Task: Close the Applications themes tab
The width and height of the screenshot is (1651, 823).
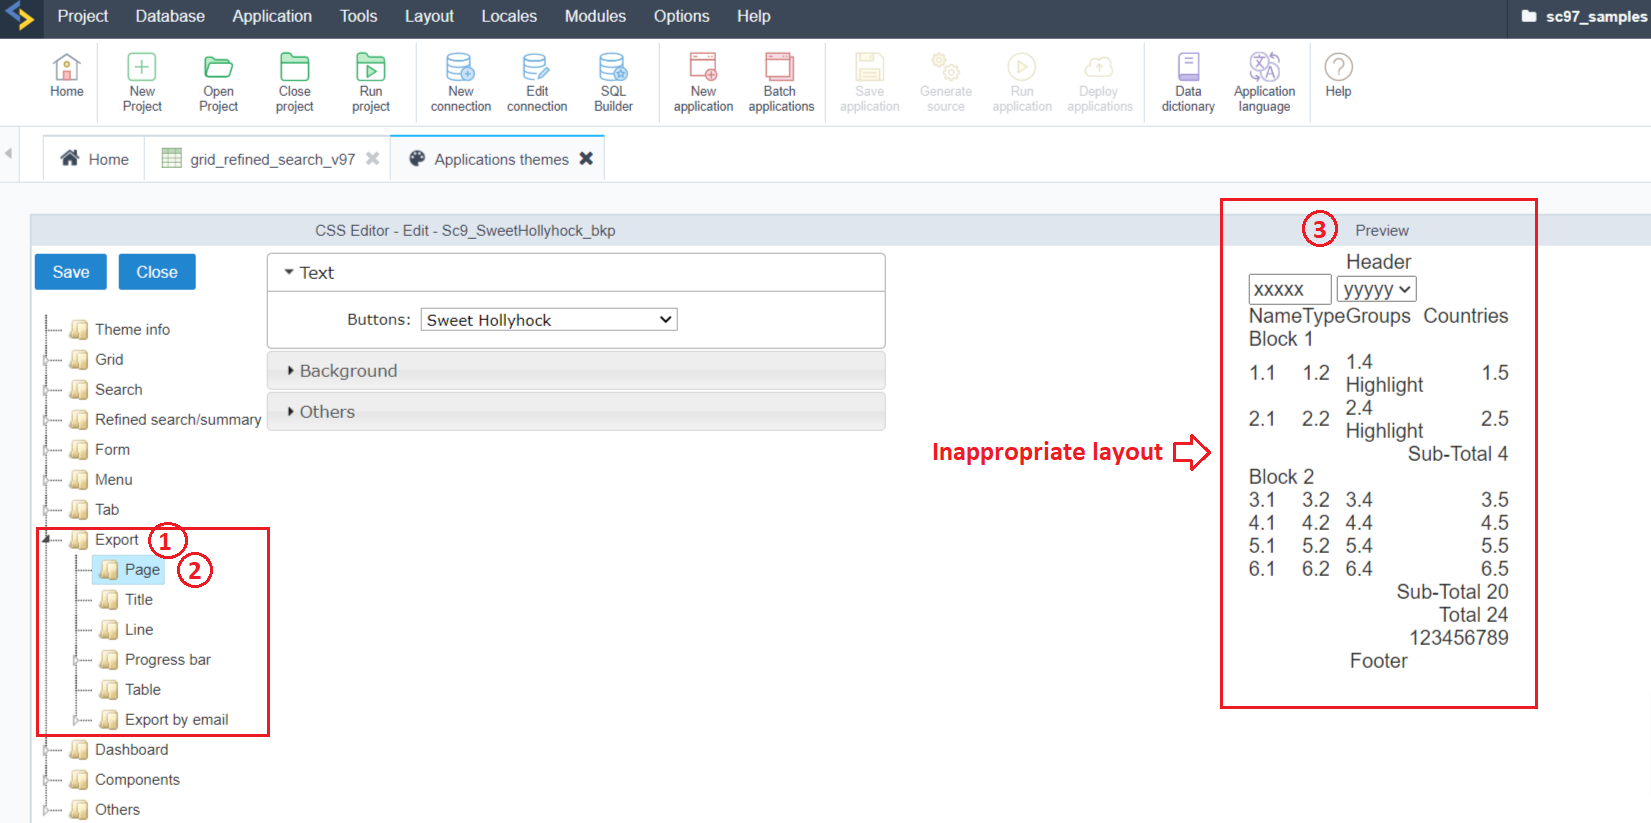Action: (x=586, y=158)
